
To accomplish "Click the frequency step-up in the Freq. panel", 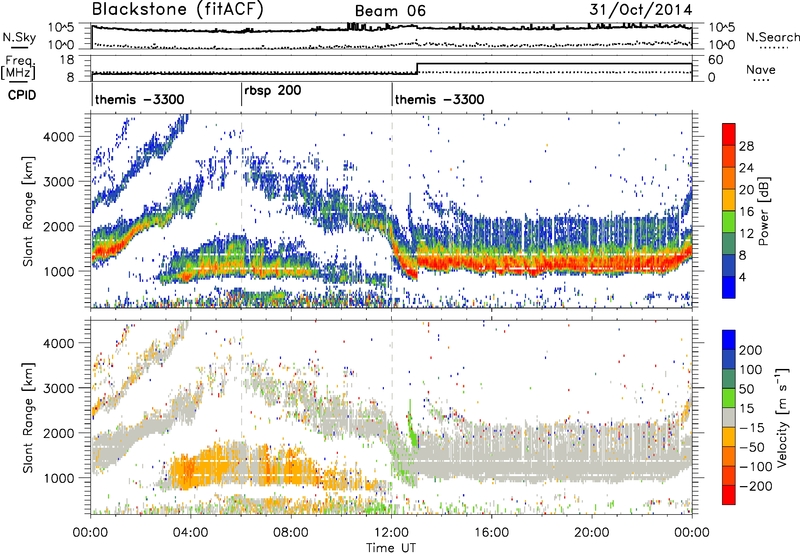I will [x=417, y=68].
